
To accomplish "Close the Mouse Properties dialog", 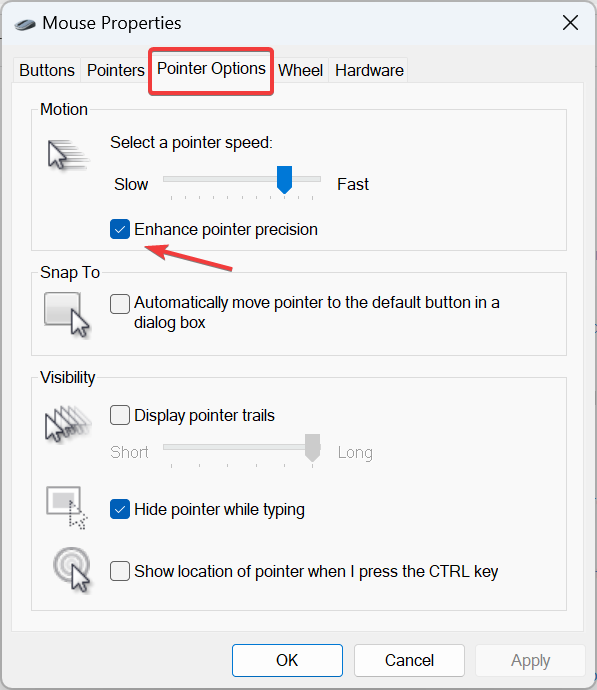I will click(x=570, y=22).
